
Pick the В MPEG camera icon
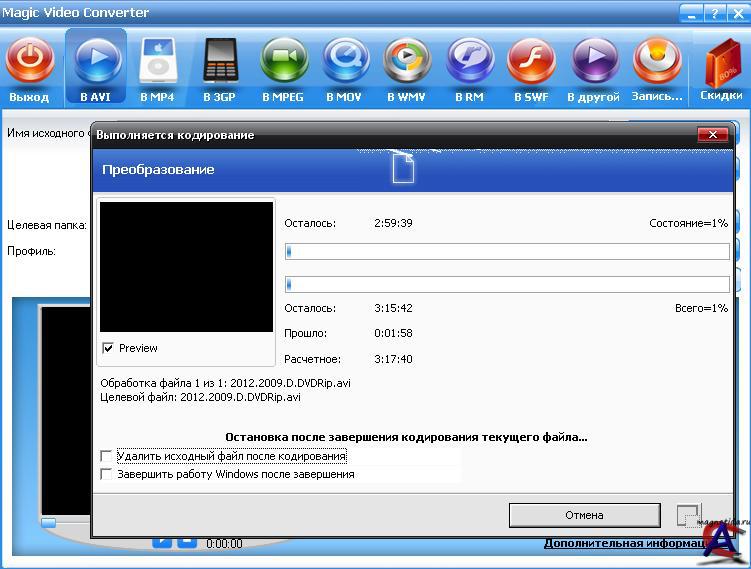(x=283, y=60)
